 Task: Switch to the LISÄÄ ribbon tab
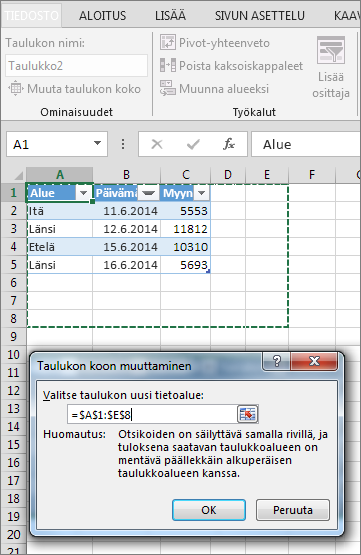coord(170,15)
